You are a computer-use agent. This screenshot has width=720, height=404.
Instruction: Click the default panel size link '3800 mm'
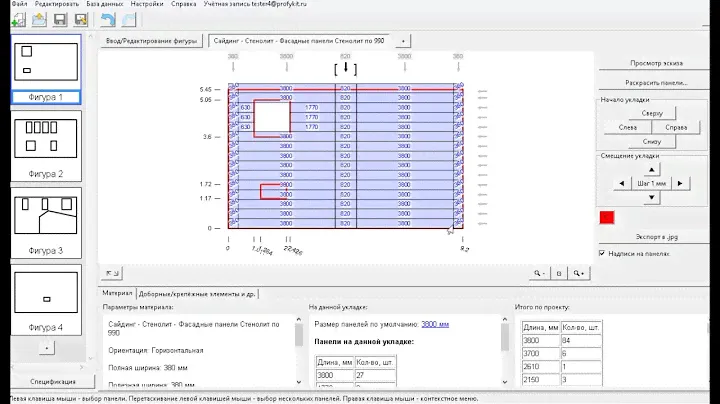click(x=435, y=325)
